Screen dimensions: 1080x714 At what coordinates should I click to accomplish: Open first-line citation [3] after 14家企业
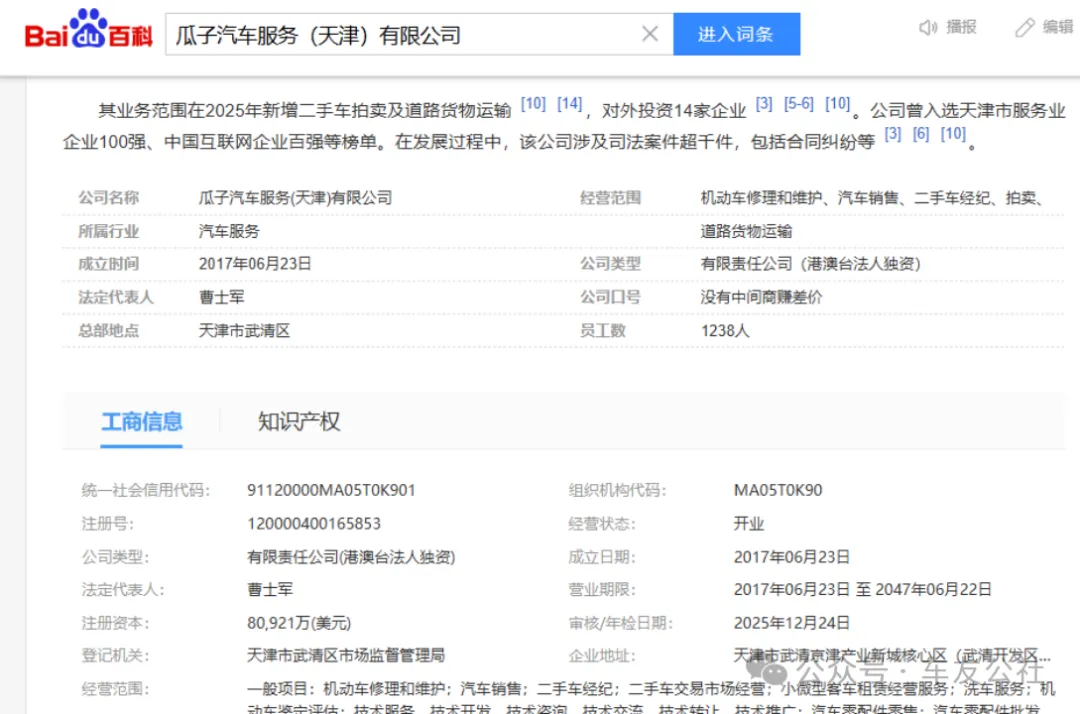point(763,104)
